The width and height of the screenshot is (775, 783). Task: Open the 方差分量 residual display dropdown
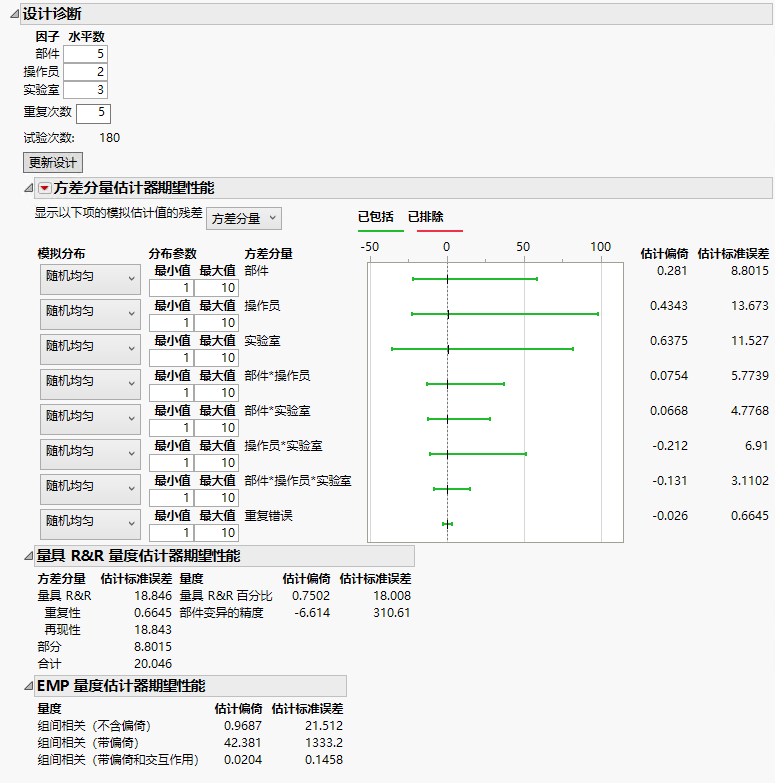[x=244, y=219]
